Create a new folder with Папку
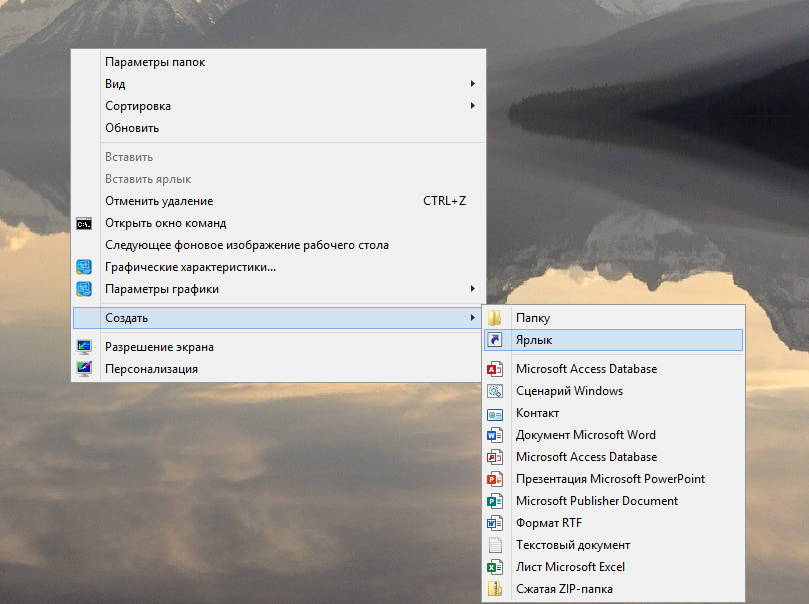Image resolution: width=809 pixels, height=604 pixels. click(x=613, y=318)
